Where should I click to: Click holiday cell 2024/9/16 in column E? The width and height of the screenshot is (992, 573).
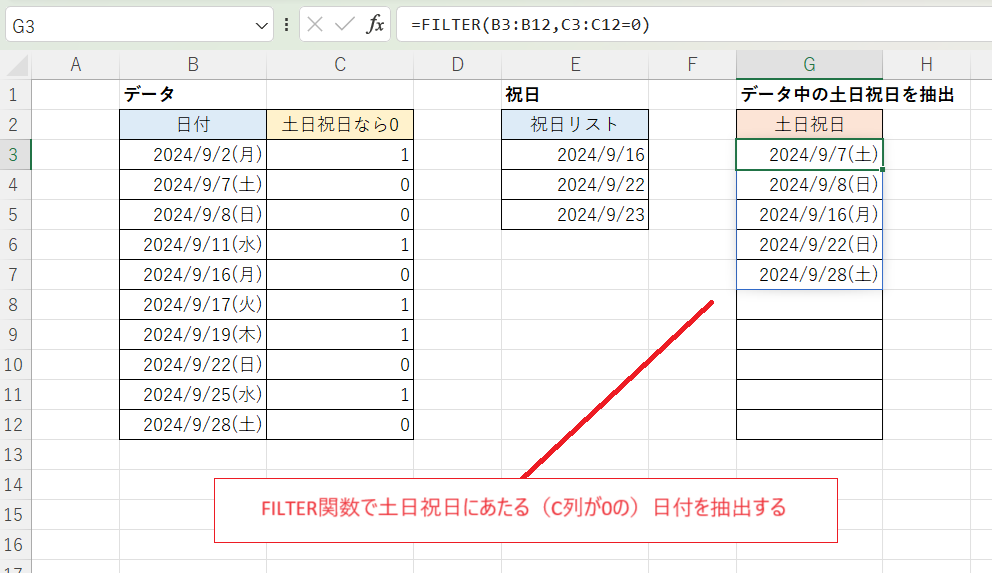pyautogui.click(x=575, y=155)
